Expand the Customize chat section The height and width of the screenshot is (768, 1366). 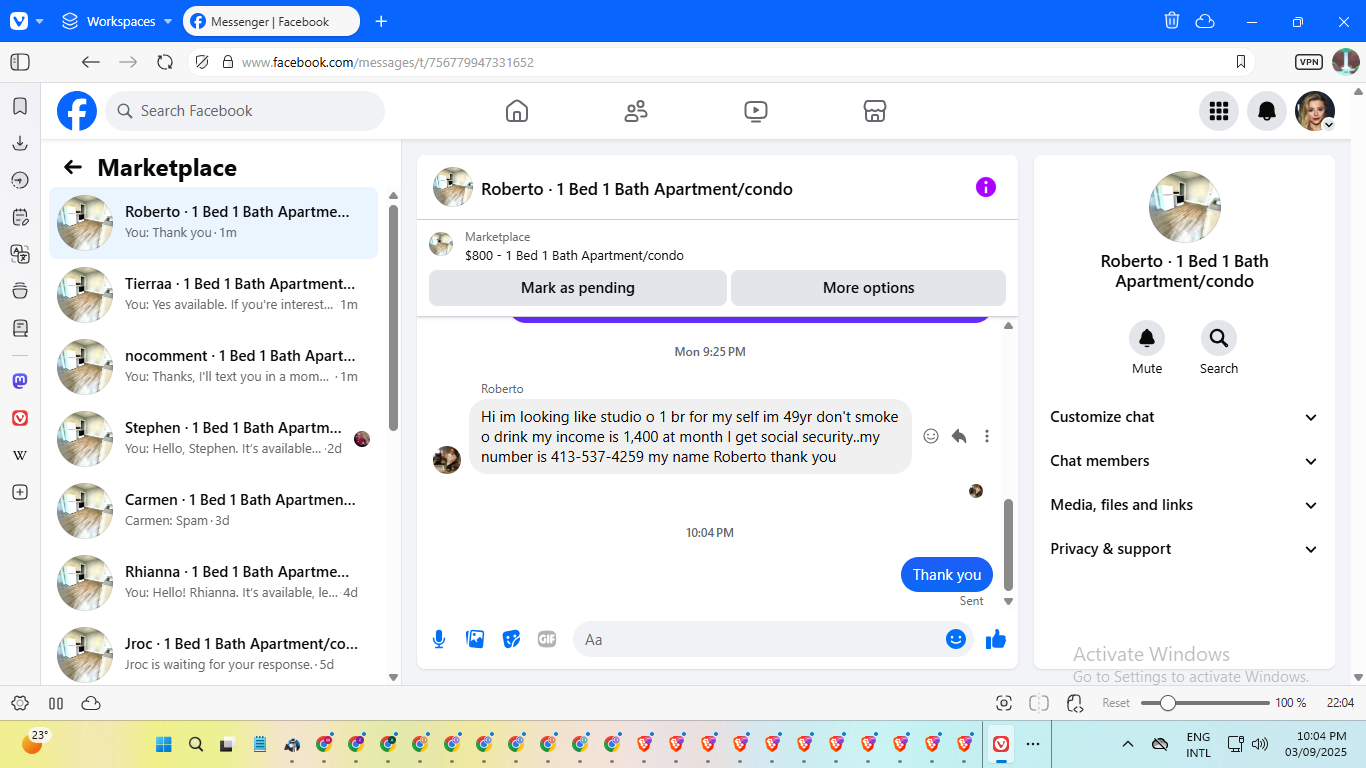coord(1184,417)
